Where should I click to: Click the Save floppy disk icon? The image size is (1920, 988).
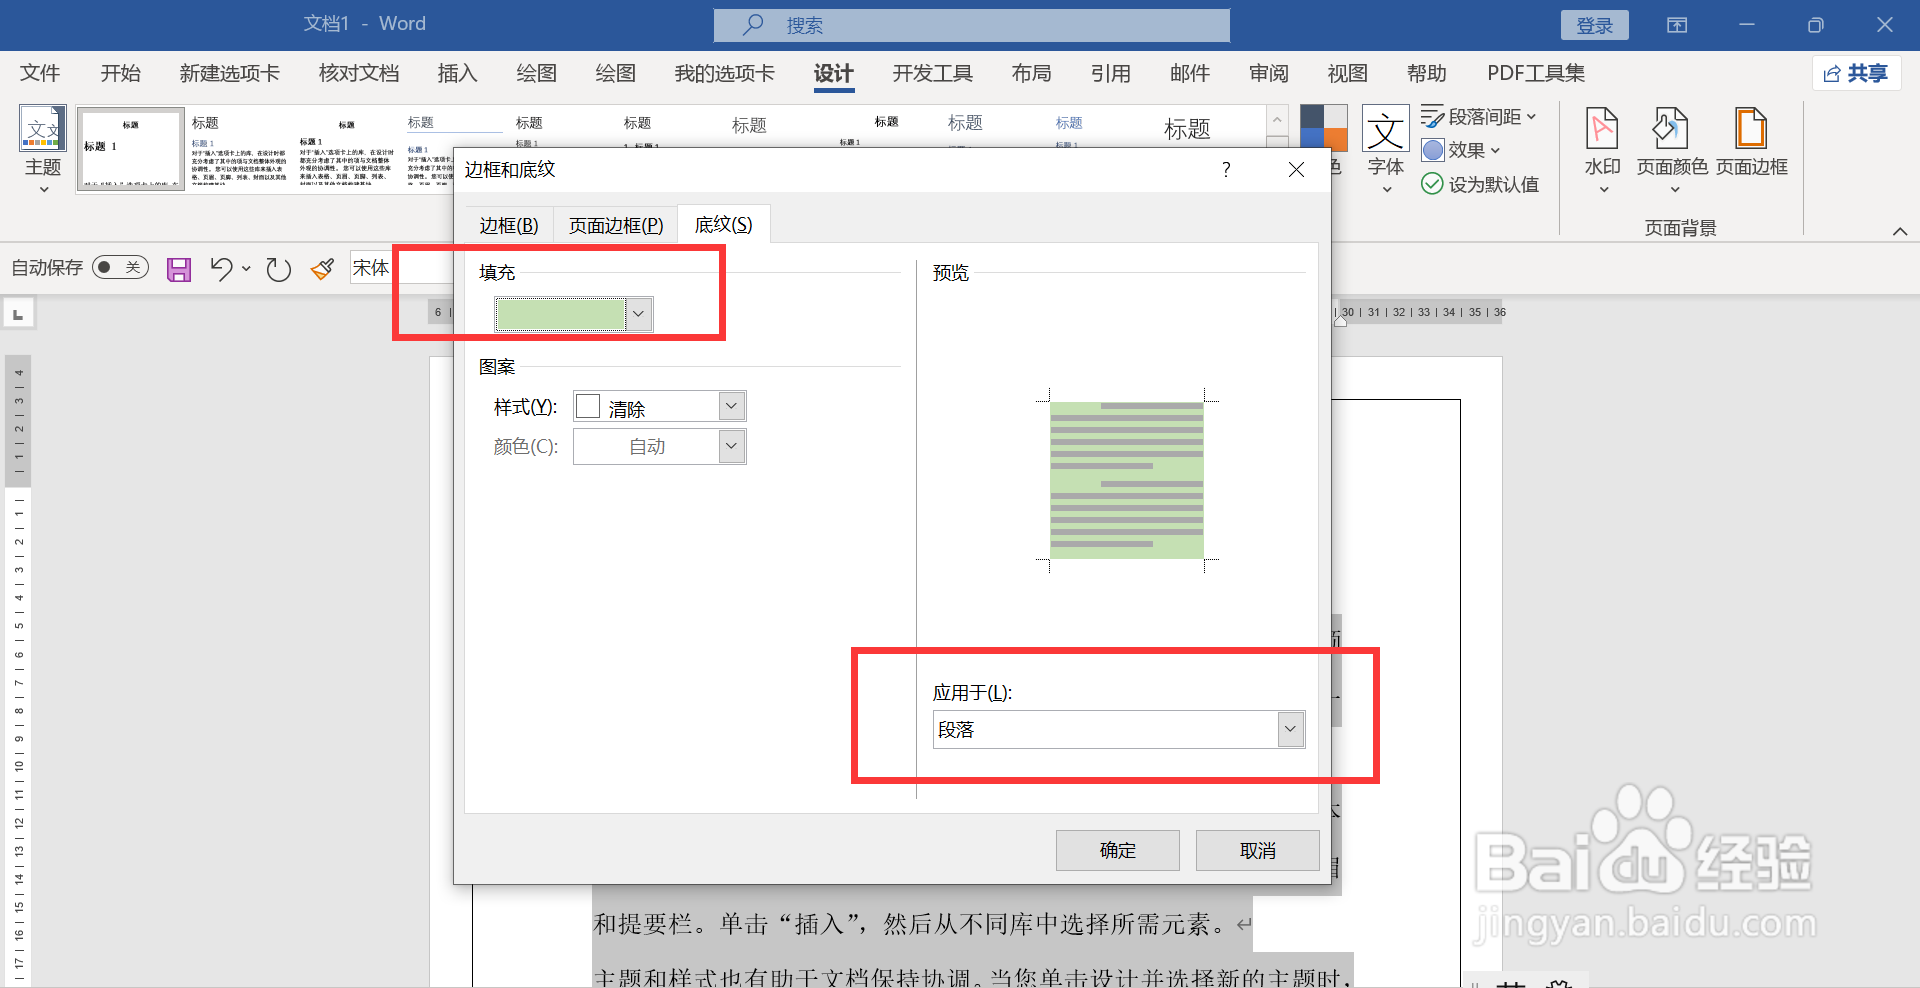[179, 269]
